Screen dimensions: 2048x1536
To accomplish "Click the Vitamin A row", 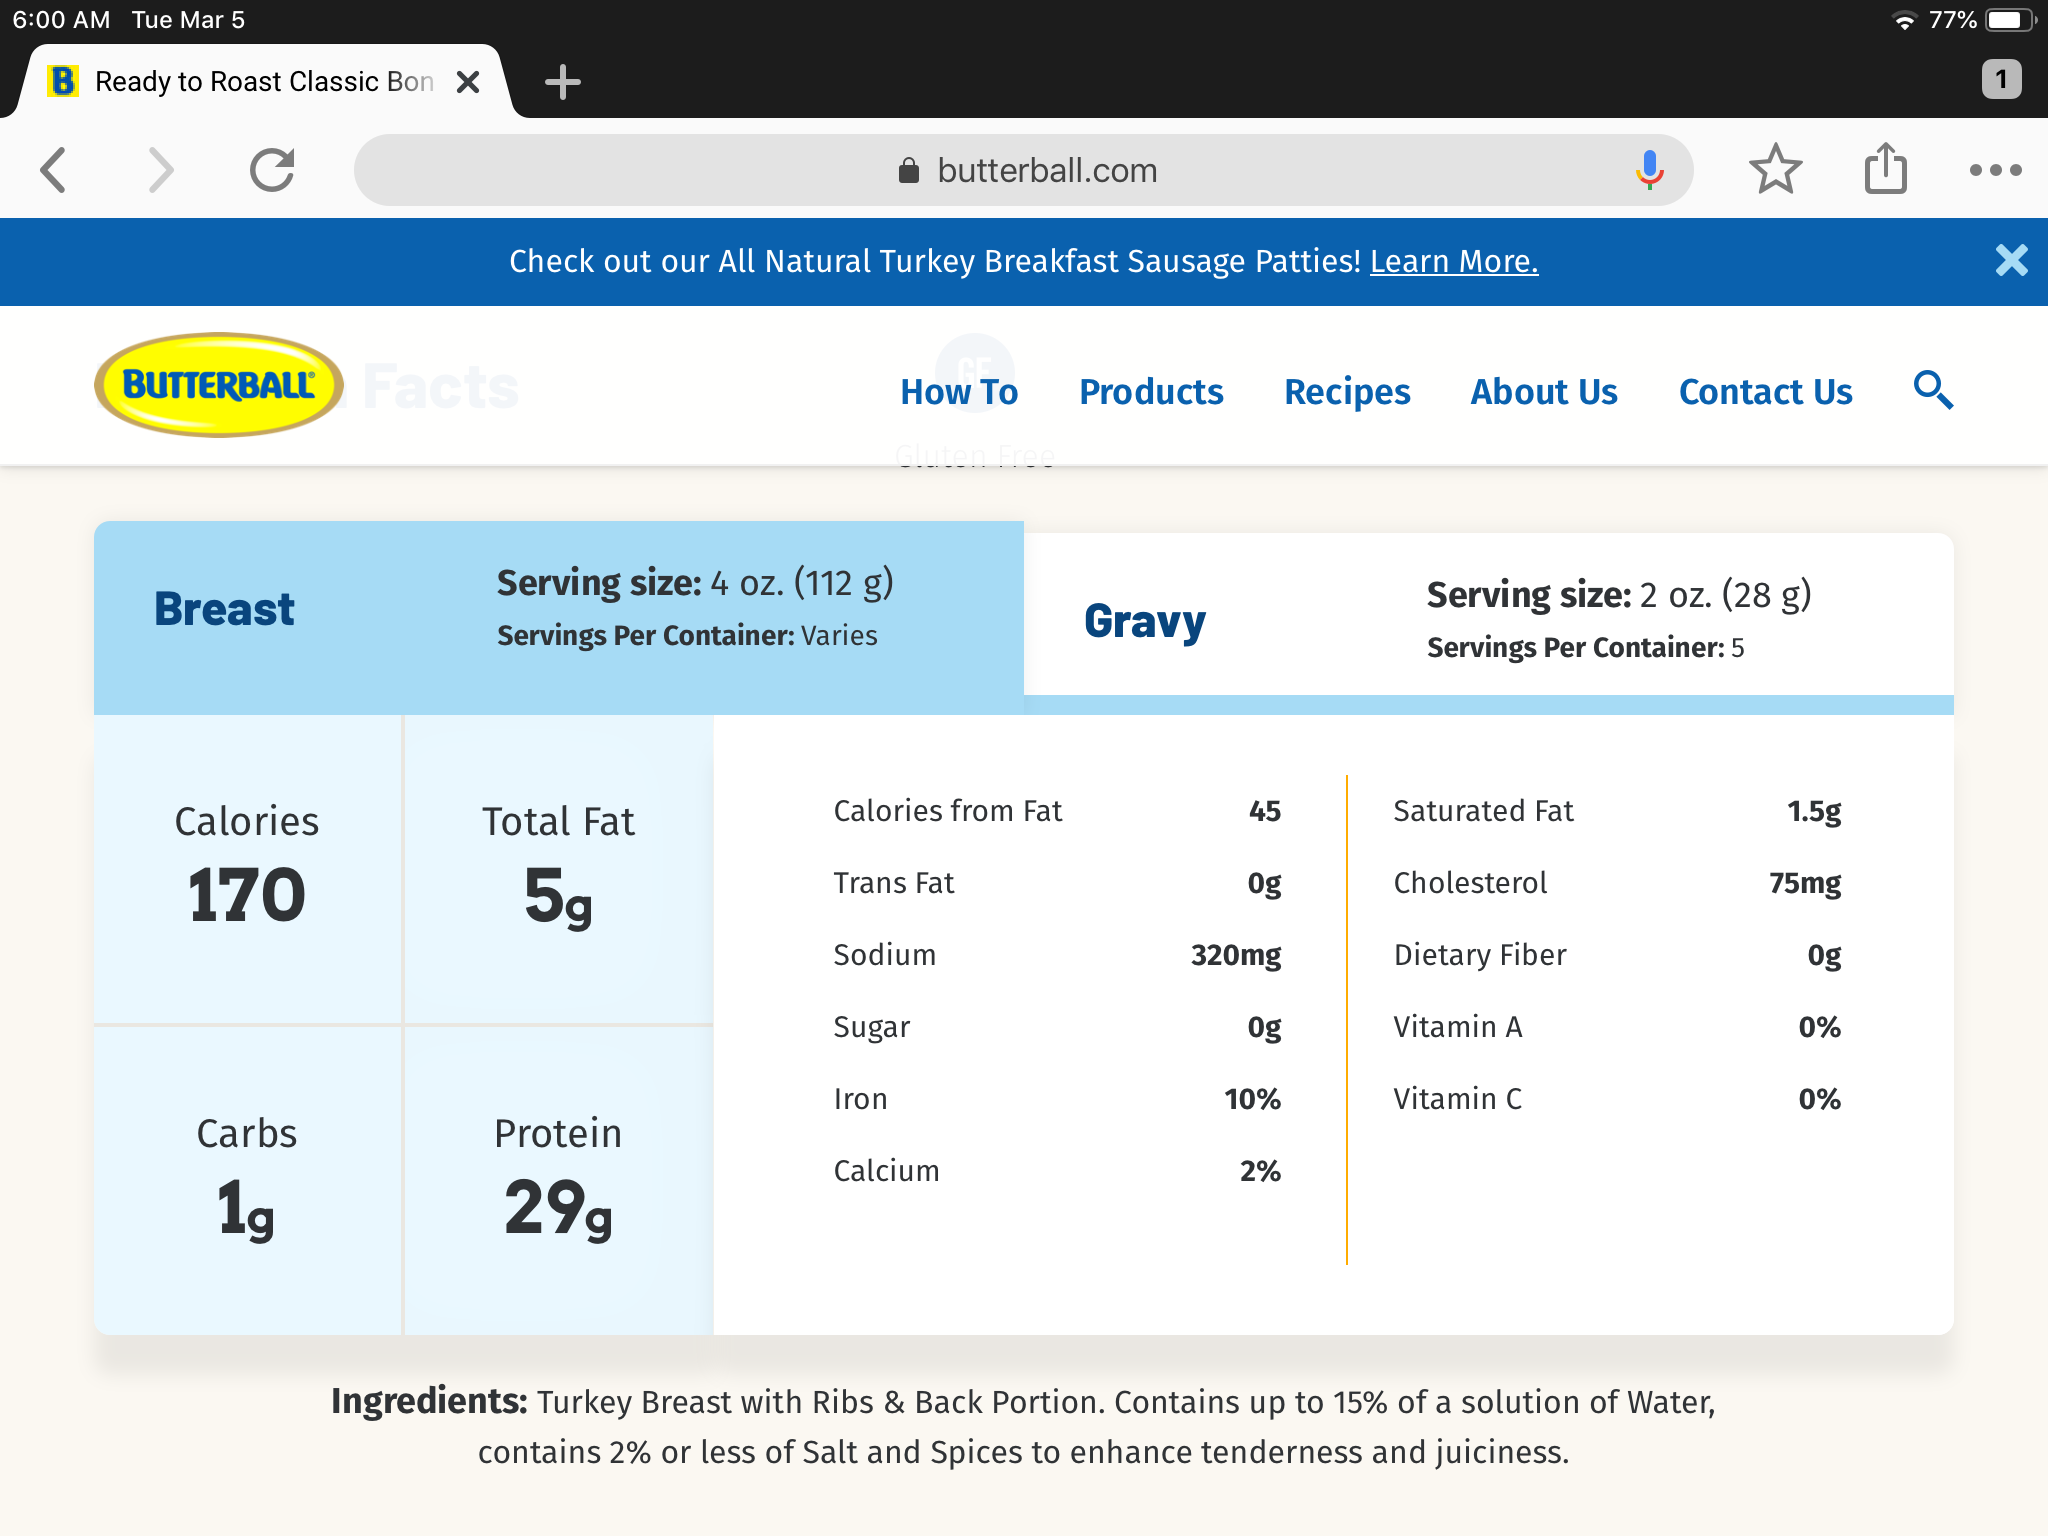I will pyautogui.click(x=1617, y=1027).
